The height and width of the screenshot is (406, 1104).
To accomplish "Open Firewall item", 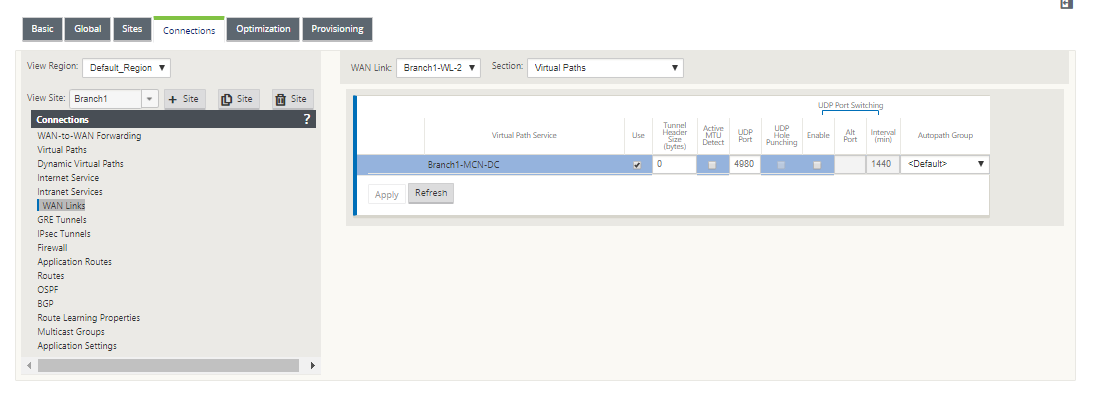I will coord(52,248).
